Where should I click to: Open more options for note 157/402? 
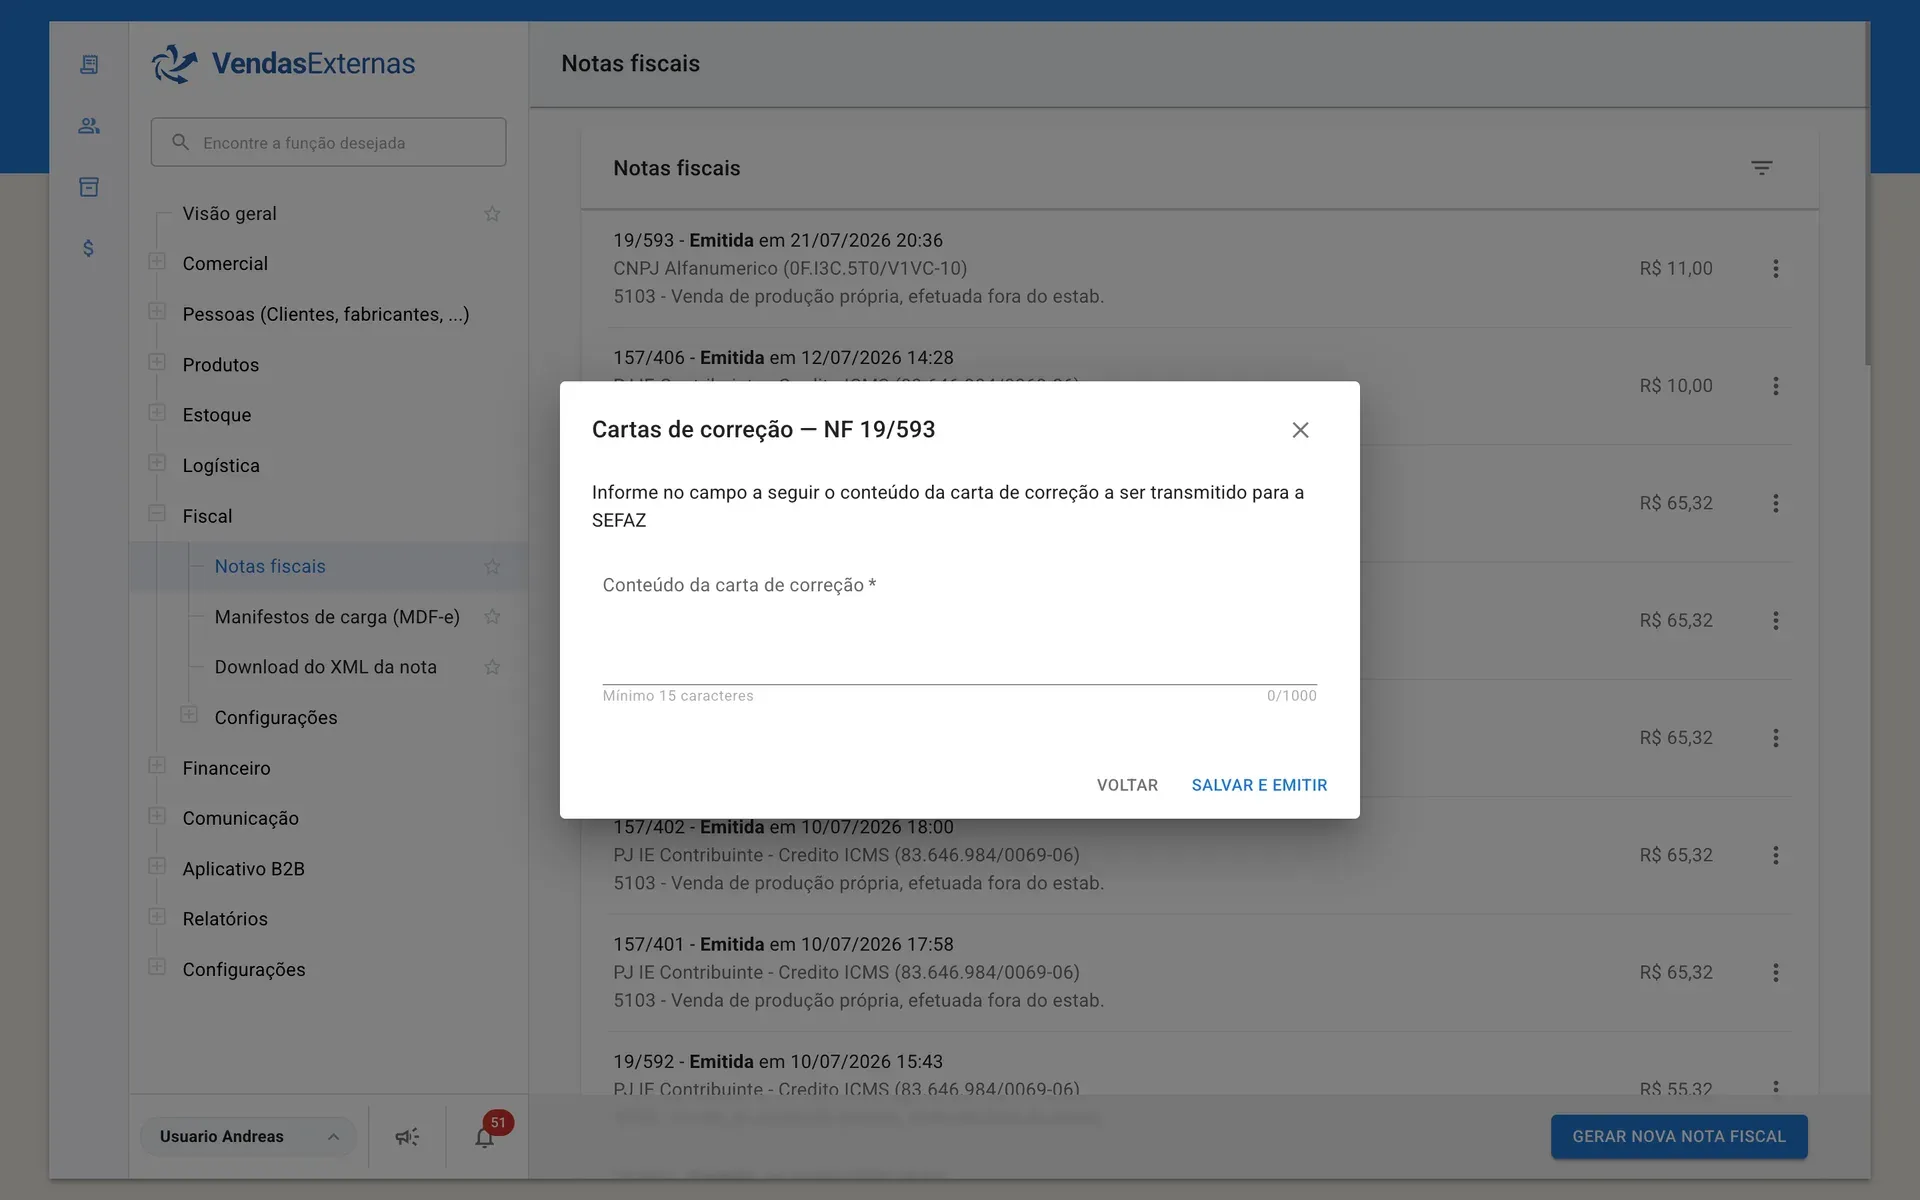point(1776,856)
